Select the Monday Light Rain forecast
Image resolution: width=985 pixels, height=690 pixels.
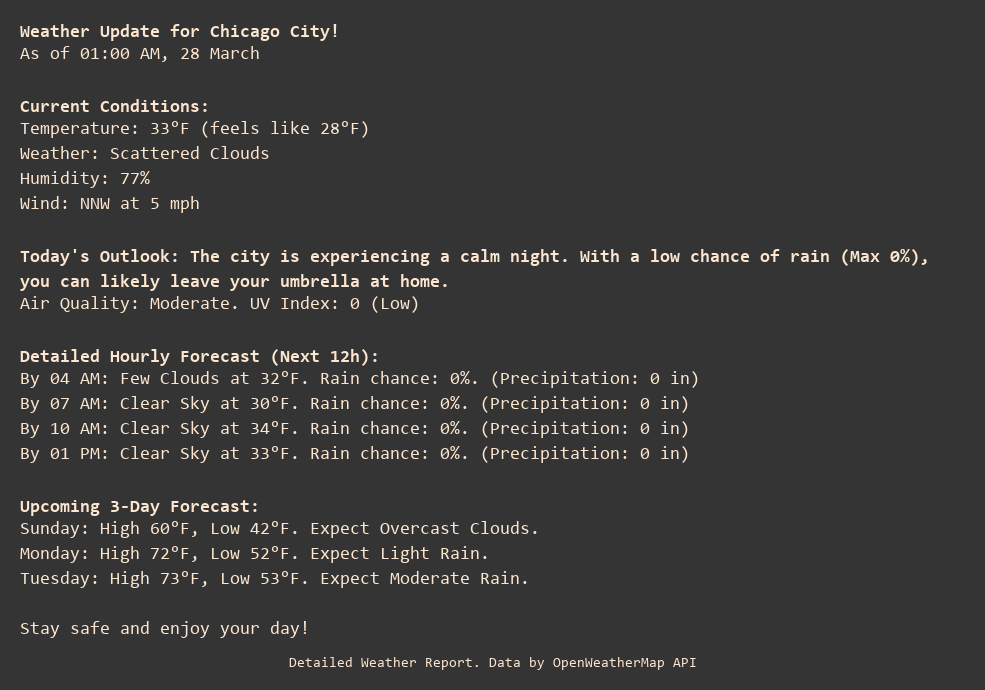click(254, 554)
